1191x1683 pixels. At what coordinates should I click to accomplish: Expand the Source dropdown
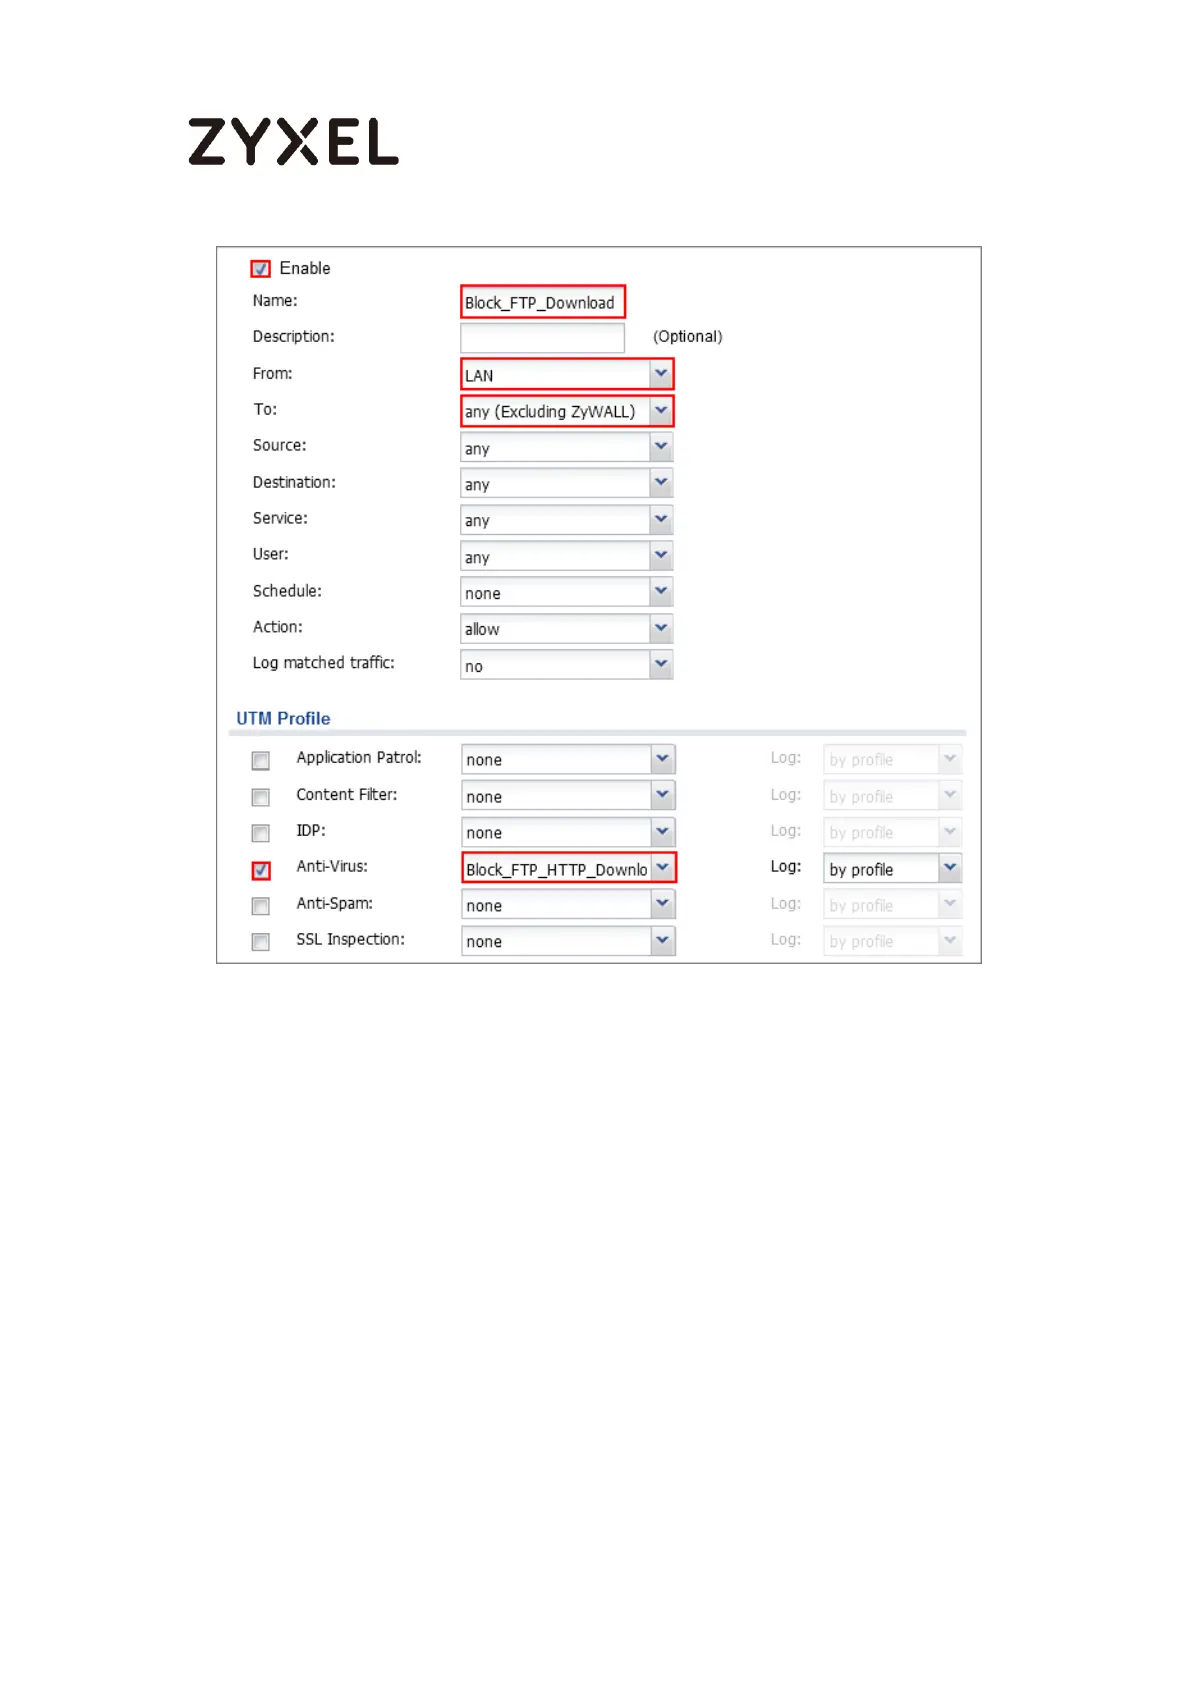567,448
